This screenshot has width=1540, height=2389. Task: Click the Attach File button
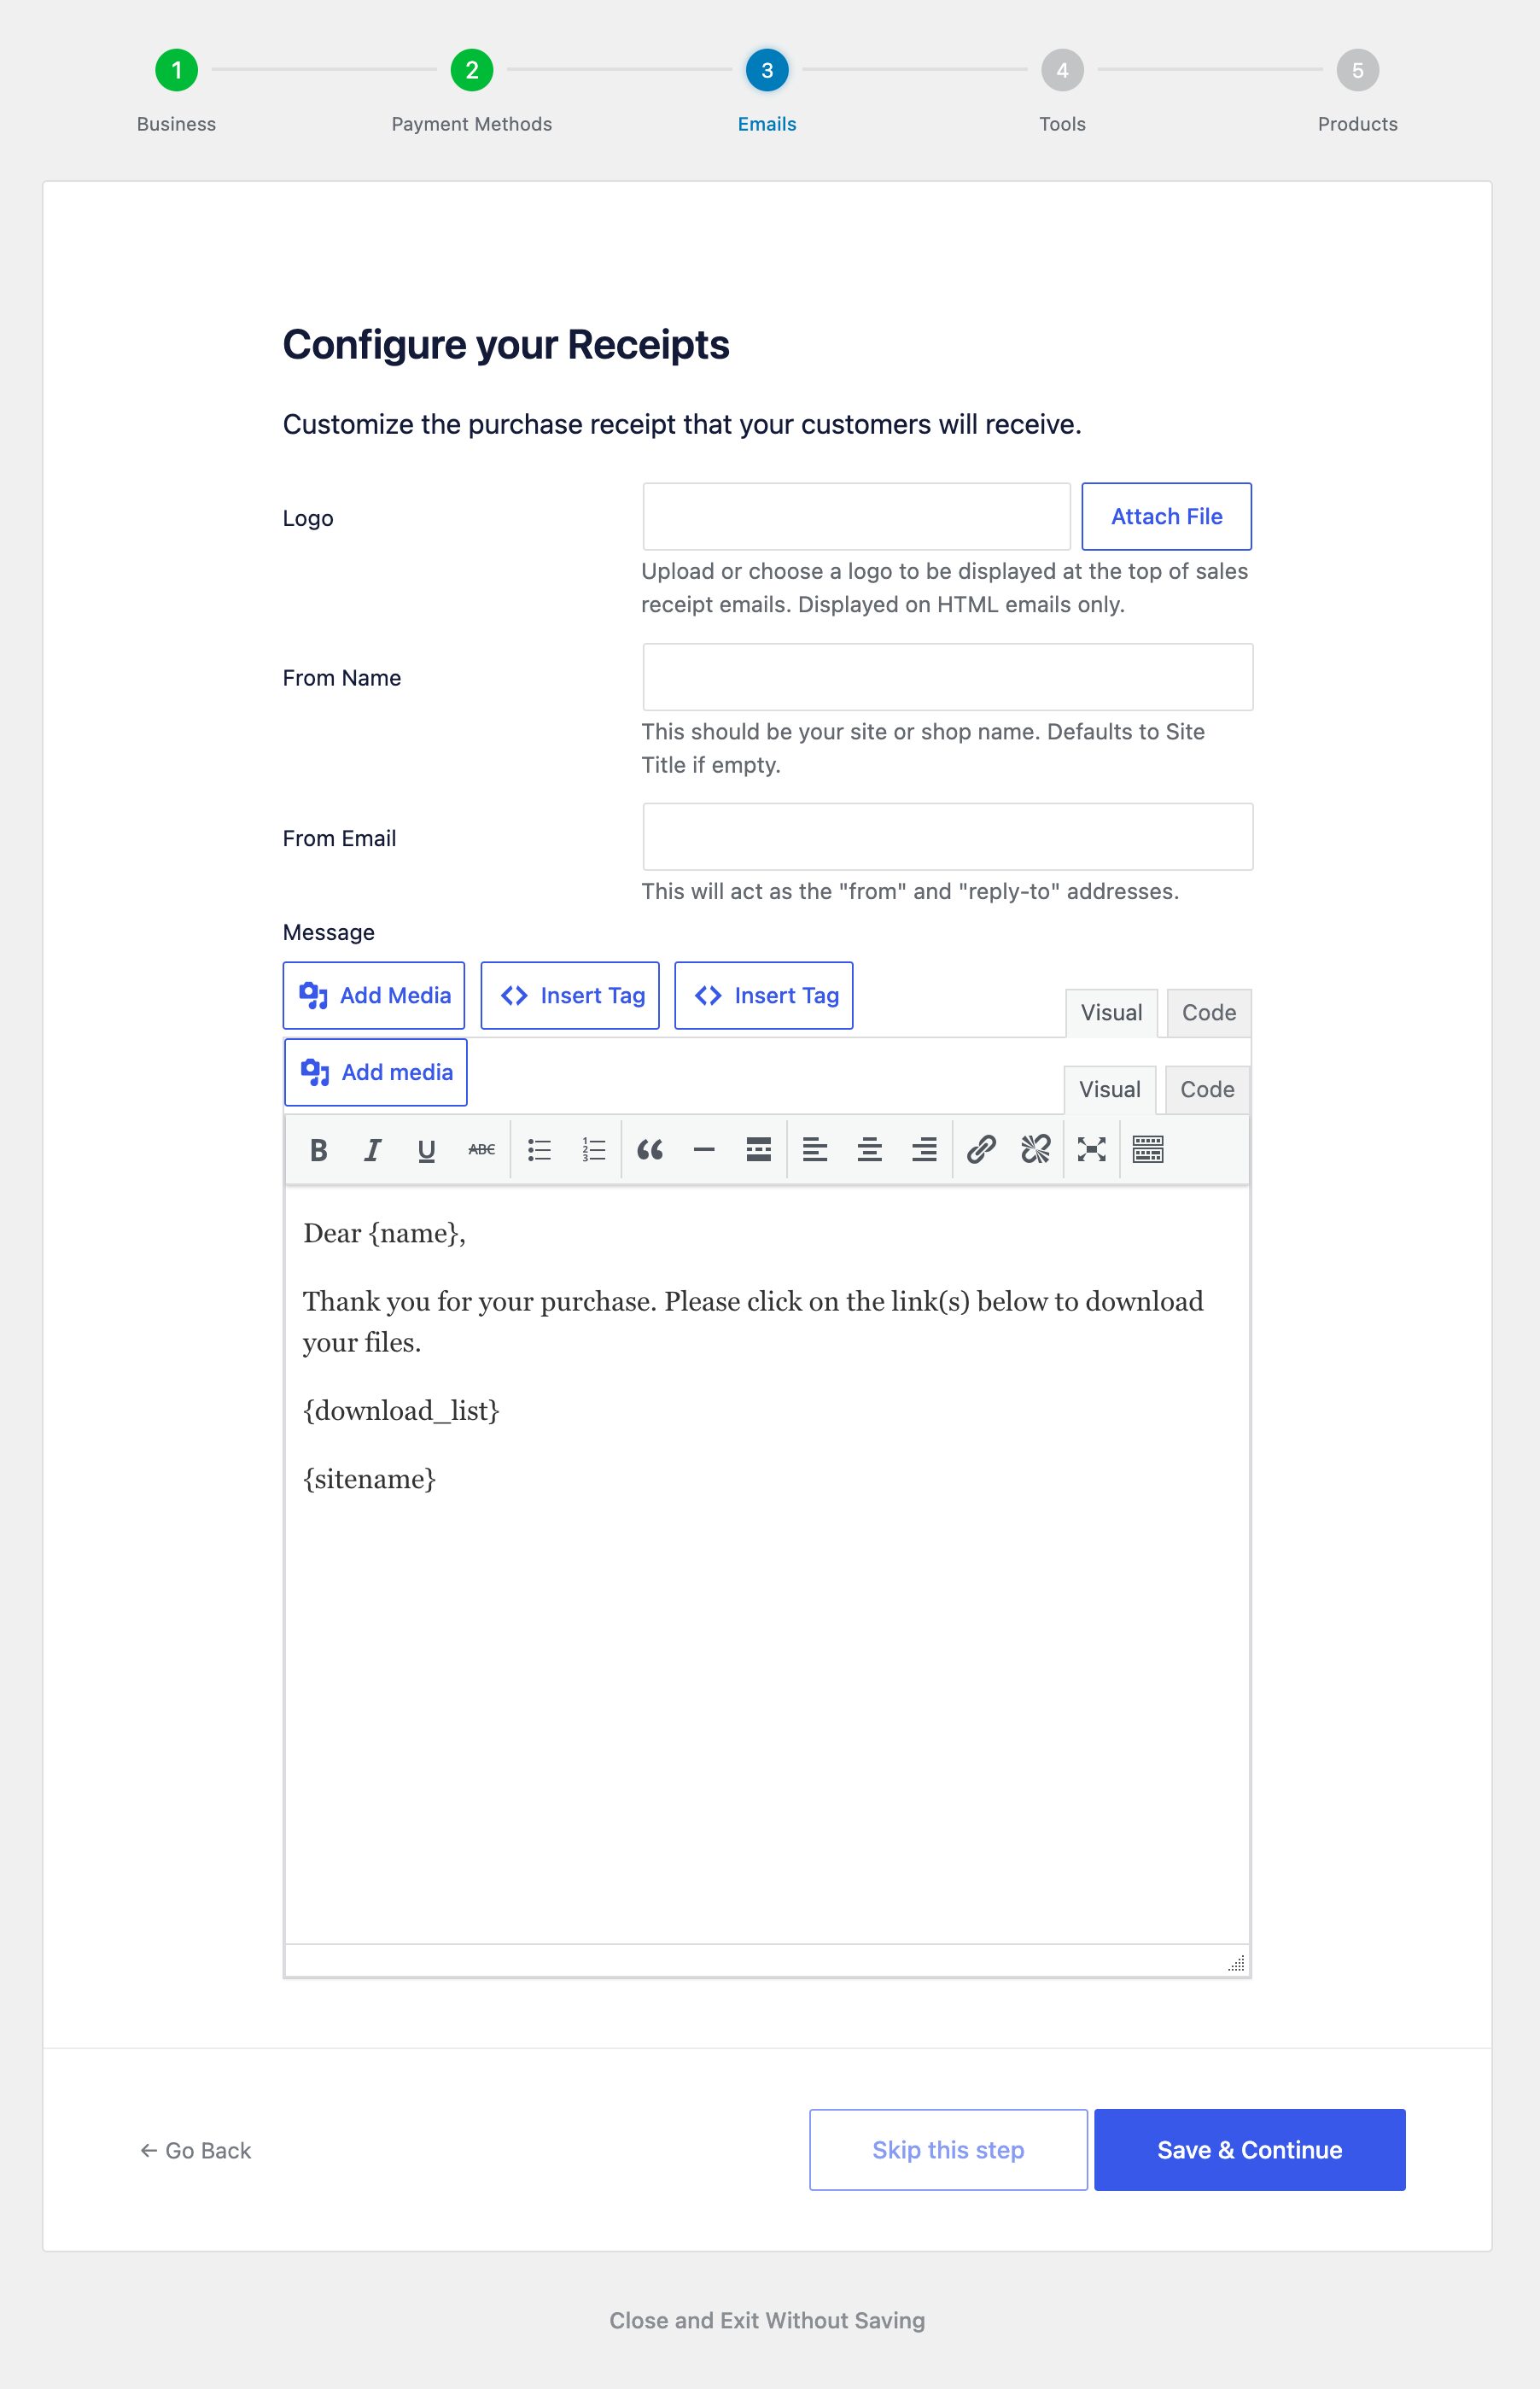pos(1166,517)
